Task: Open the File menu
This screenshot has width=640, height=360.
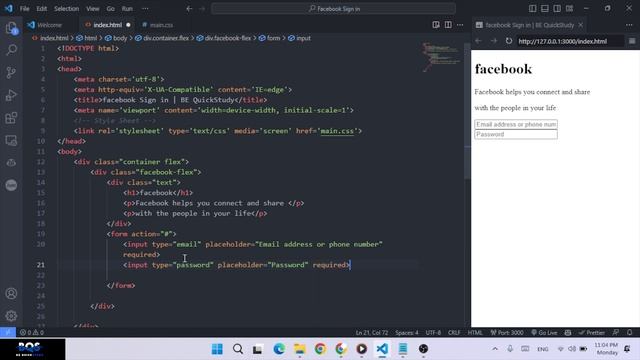Action: pyautogui.click(x=24, y=9)
